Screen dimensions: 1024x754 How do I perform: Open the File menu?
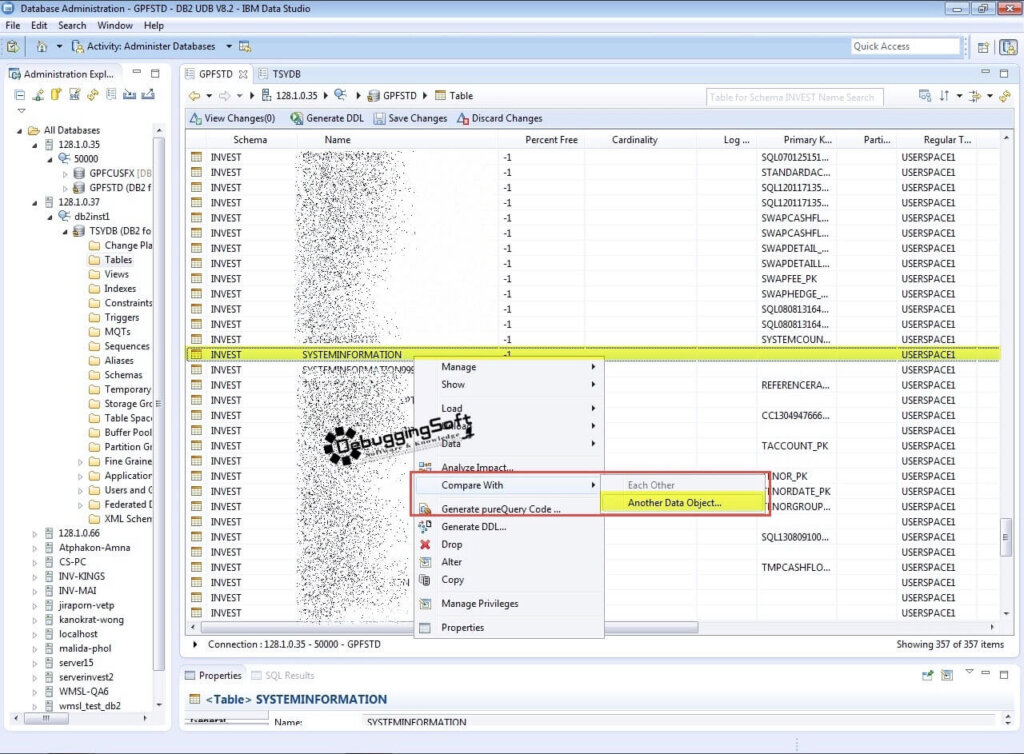click(x=12, y=25)
